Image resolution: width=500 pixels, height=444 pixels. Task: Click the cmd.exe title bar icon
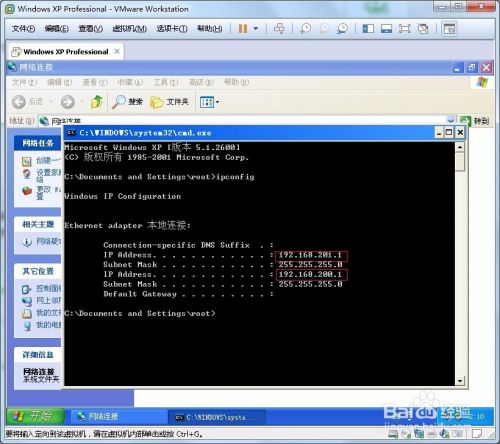(x=70, y=133)
